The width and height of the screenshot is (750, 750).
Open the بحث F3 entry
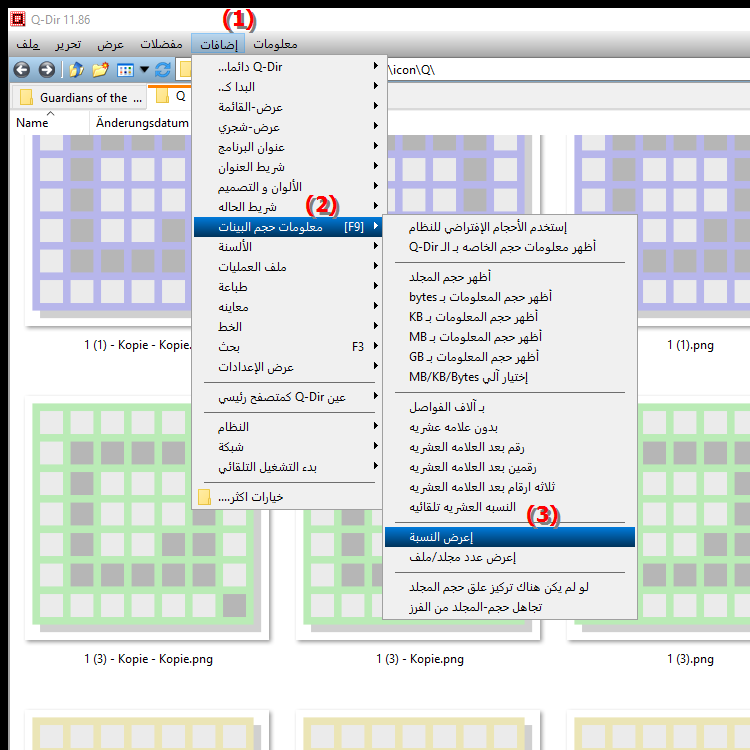coord(287,347)
